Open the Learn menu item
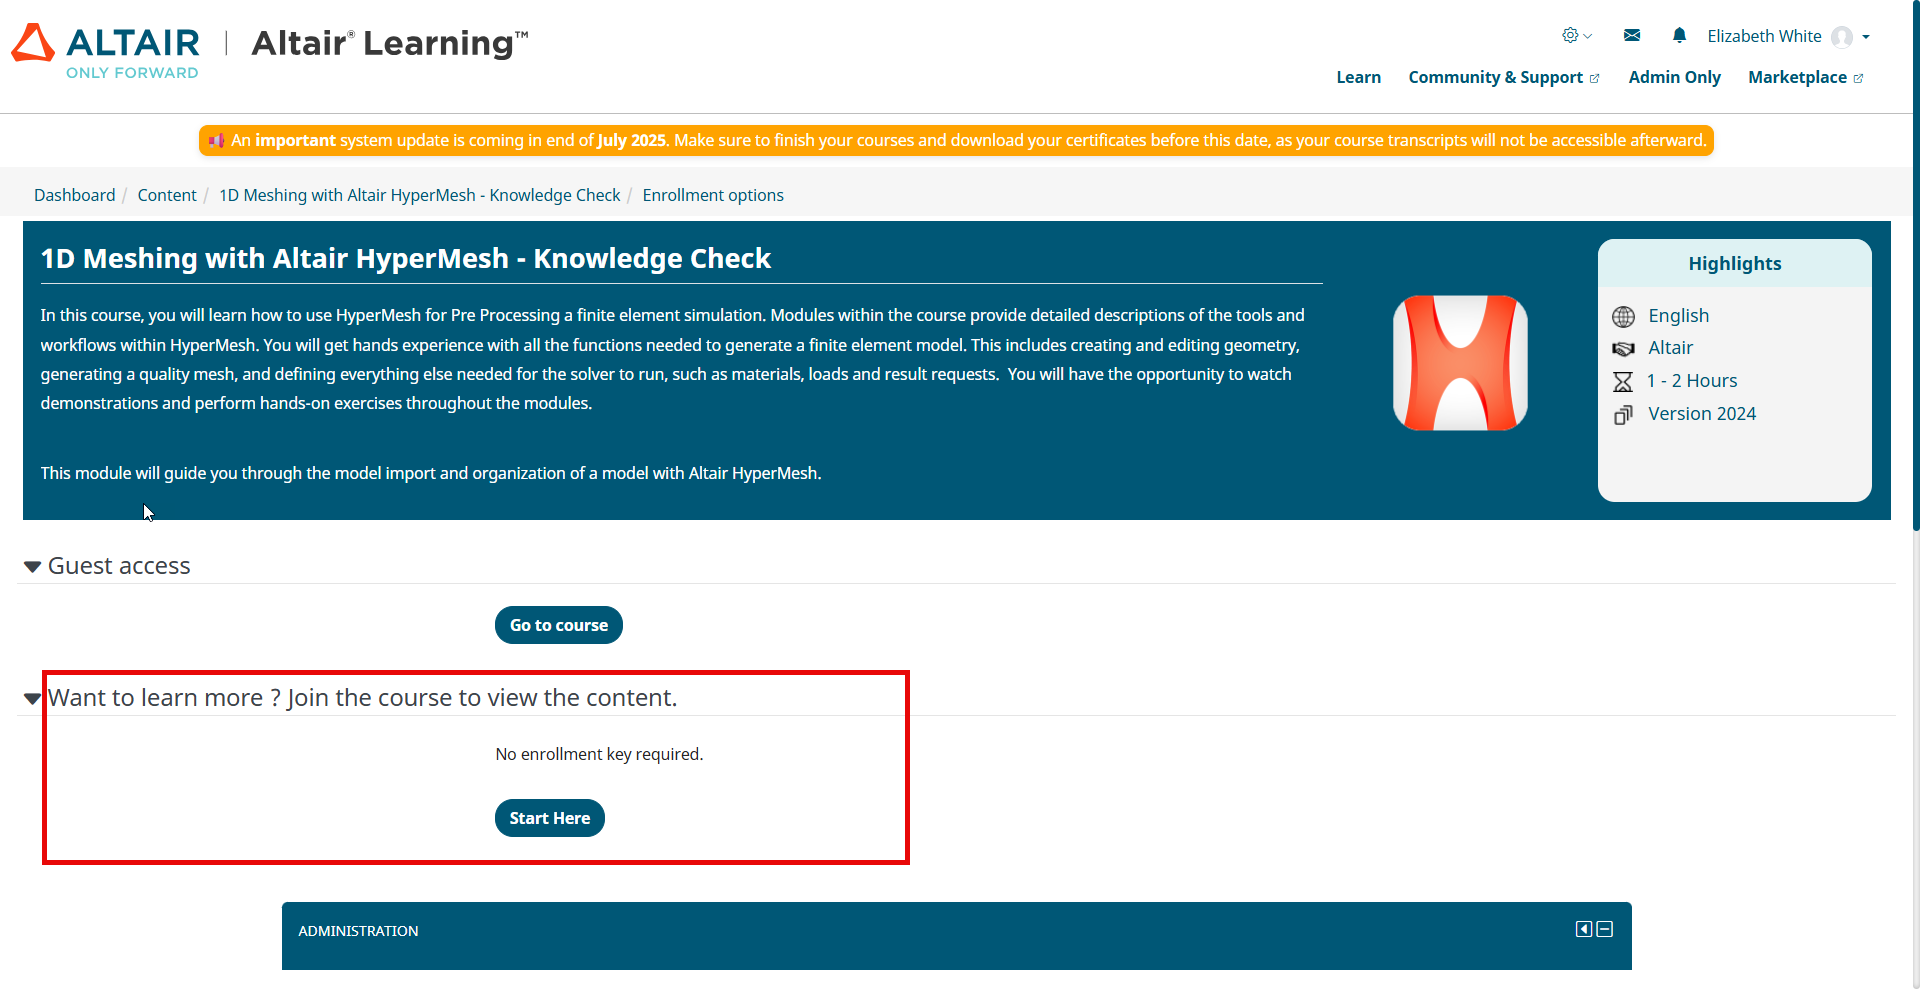Image resolution: width=1920 pixels, height=989 pixels. click(x=1358, y=77)
